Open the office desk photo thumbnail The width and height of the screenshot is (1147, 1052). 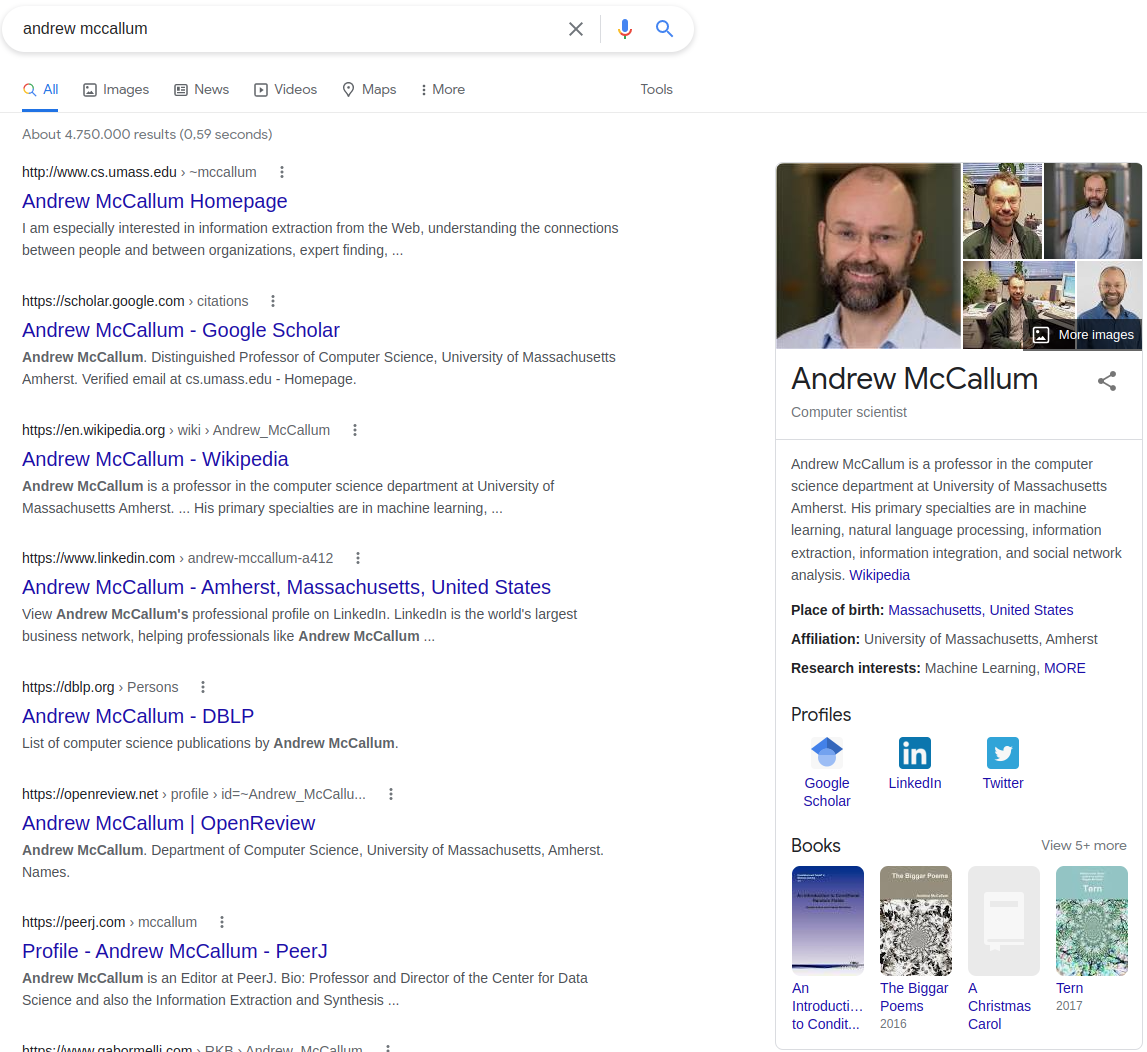(x=1018, y=304)
